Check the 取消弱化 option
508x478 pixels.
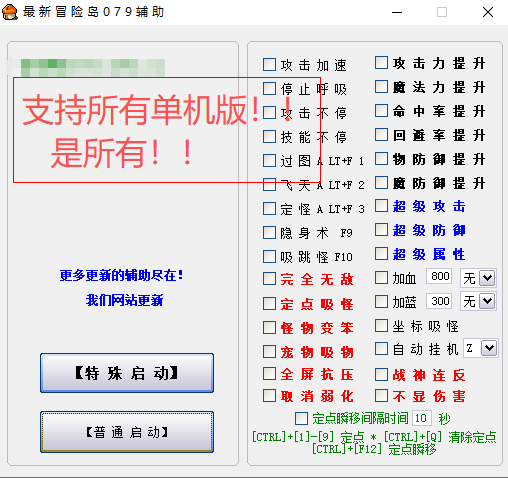[x=269, y=396]
